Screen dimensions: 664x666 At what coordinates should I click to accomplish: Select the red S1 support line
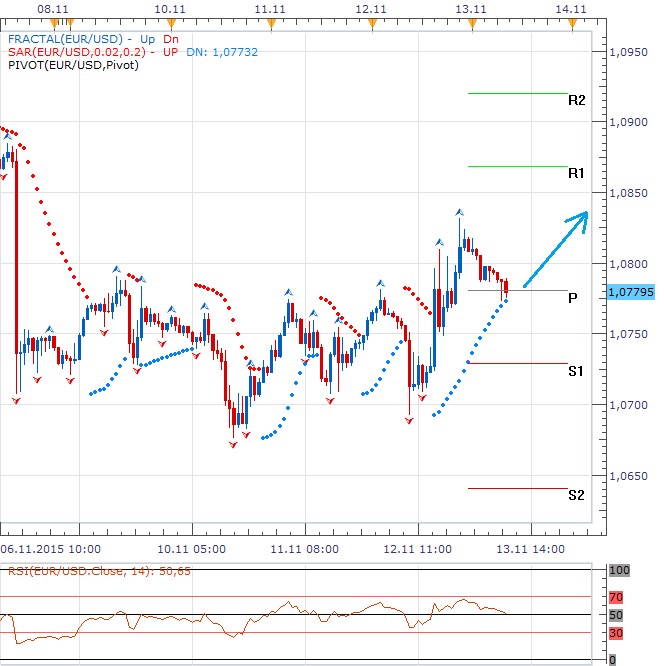coord(517,363)
